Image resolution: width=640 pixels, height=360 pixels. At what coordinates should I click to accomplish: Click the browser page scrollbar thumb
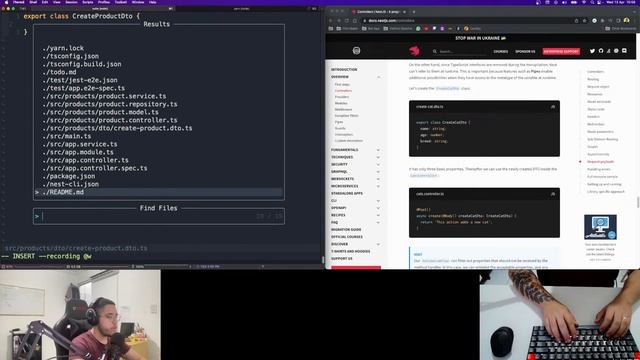(638, 202)
